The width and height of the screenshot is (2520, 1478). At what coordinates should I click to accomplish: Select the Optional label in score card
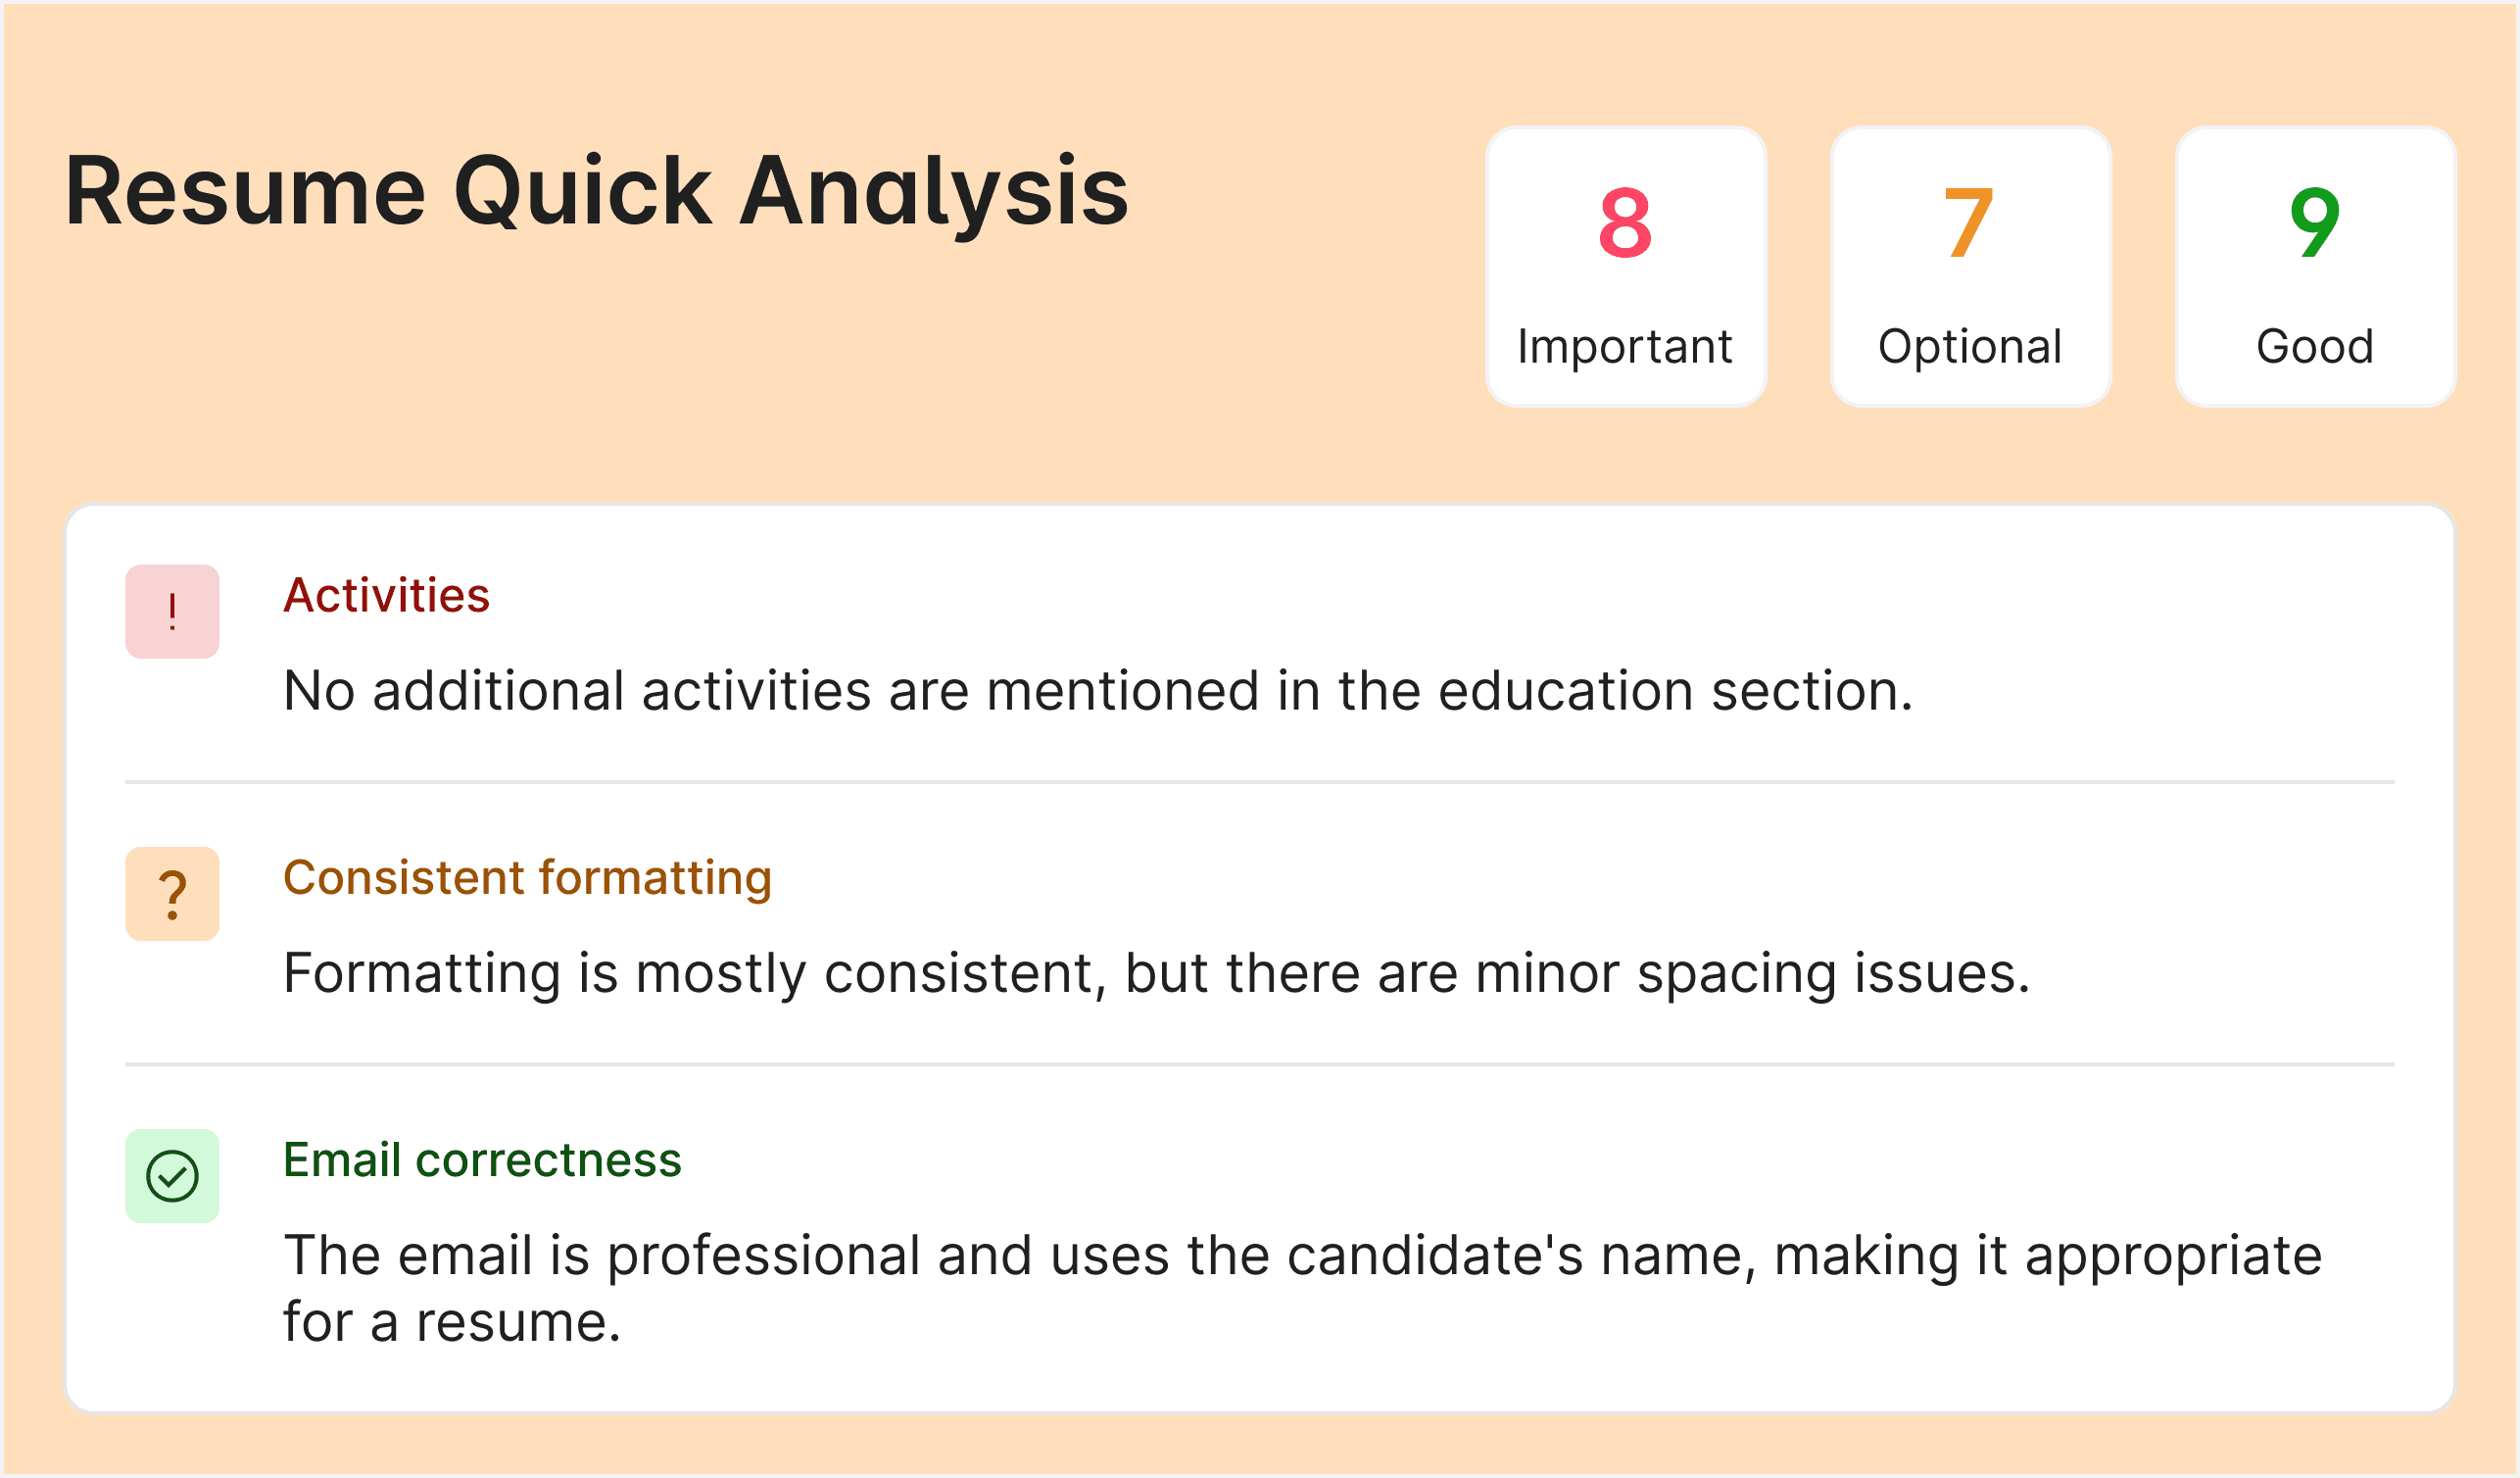click(1970, 347)
